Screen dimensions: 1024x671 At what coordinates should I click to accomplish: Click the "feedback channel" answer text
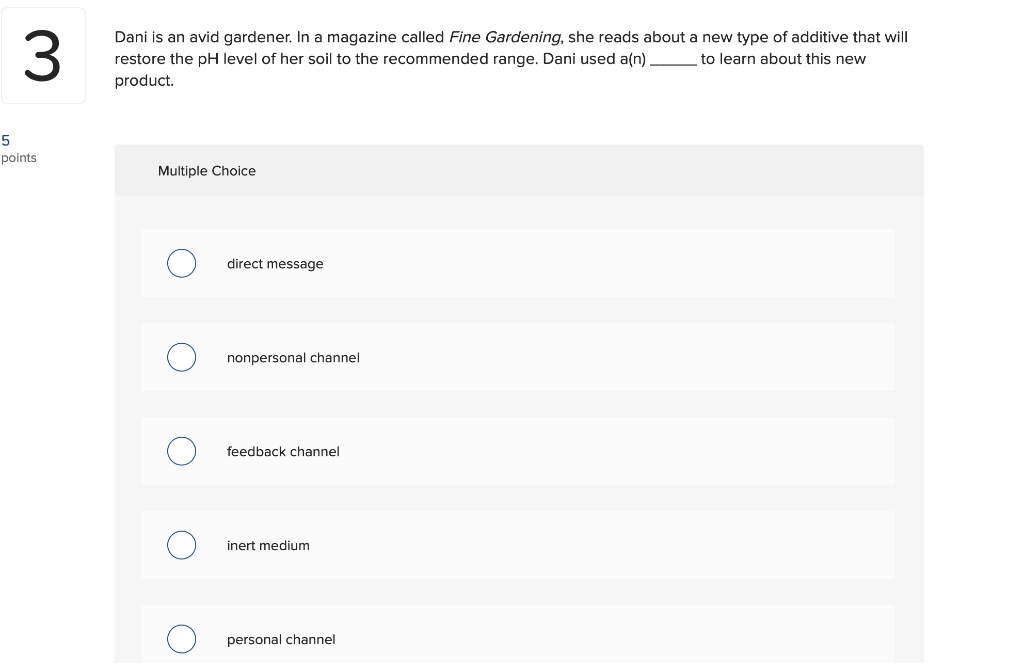283,452
